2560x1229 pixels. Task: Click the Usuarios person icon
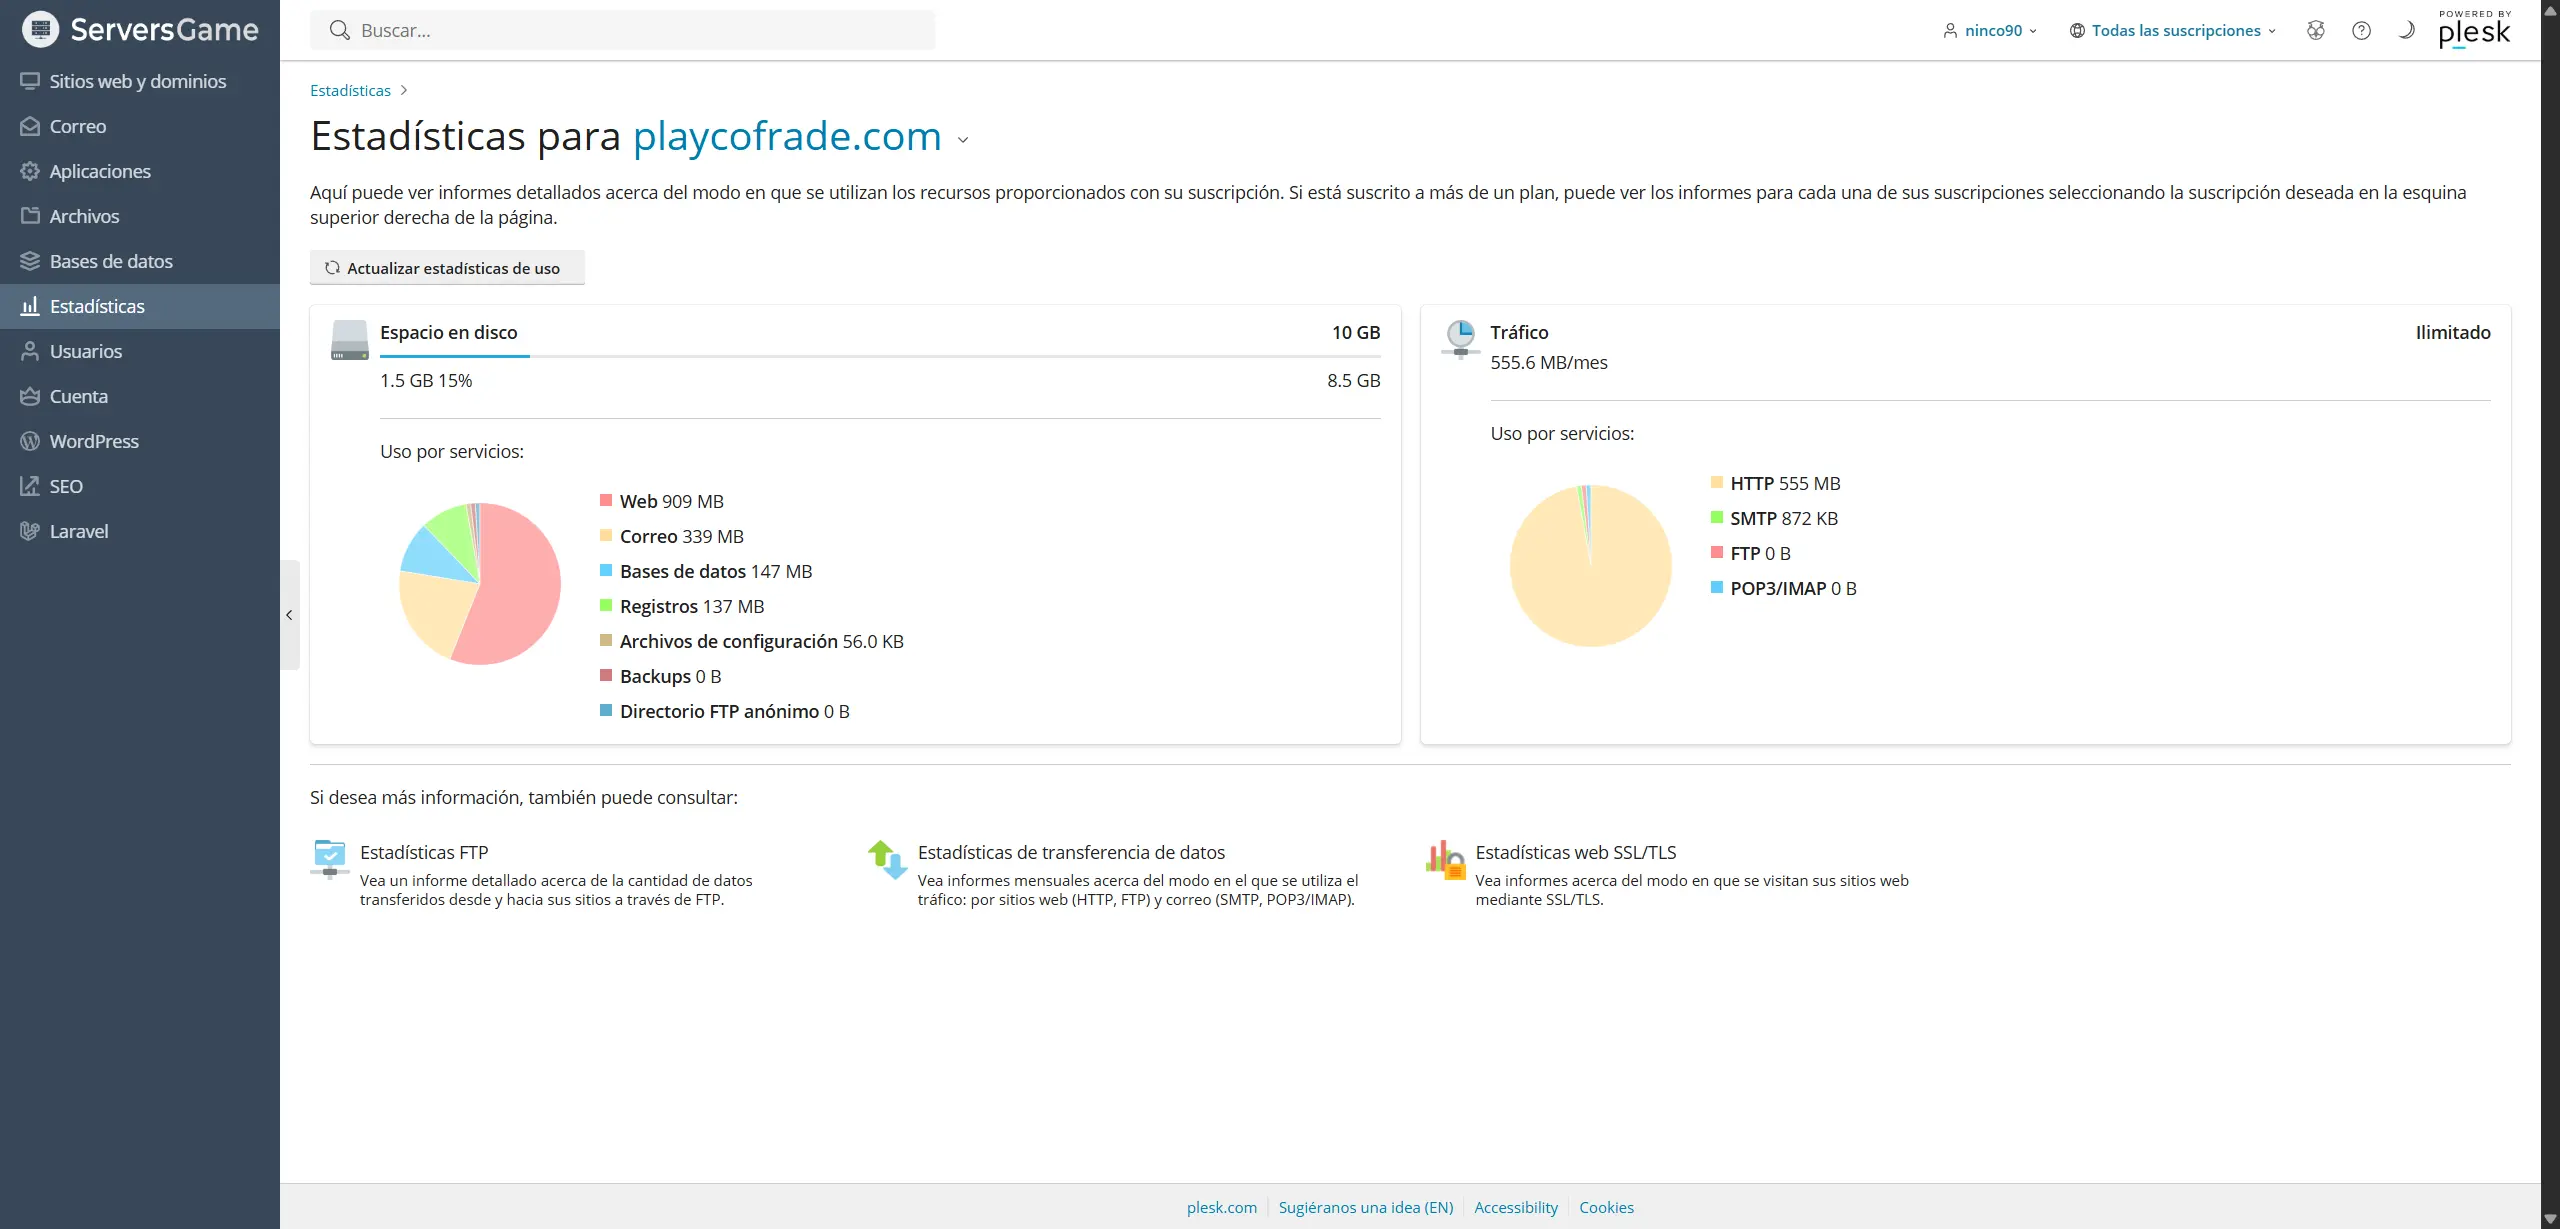tap(30, 351)
